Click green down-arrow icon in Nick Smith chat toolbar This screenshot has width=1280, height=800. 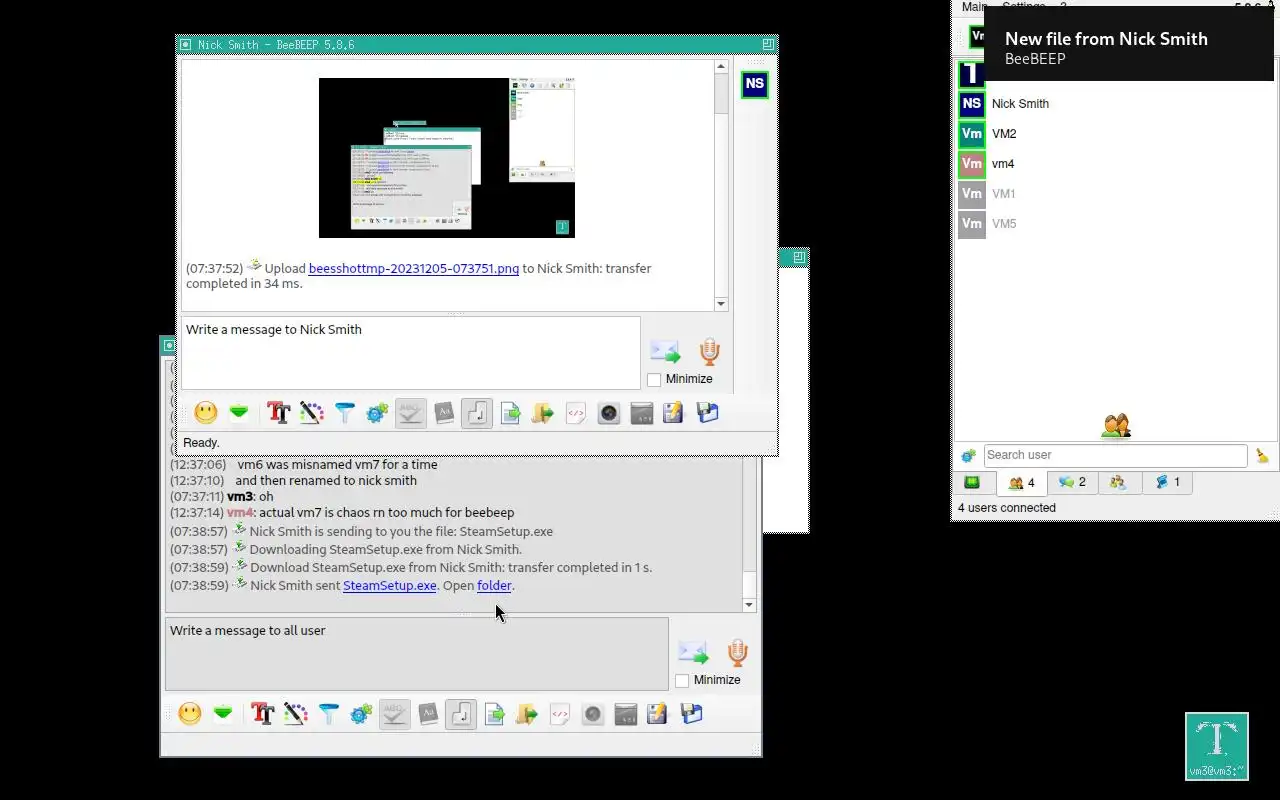pyautogui.click(x=239, y=413)
